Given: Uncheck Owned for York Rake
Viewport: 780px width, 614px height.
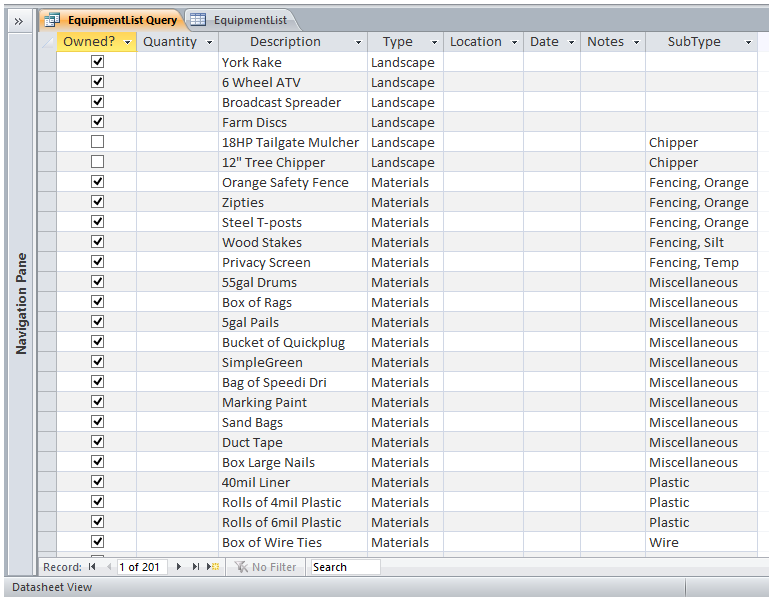Looking at the screenshot, I should (97, 62).
